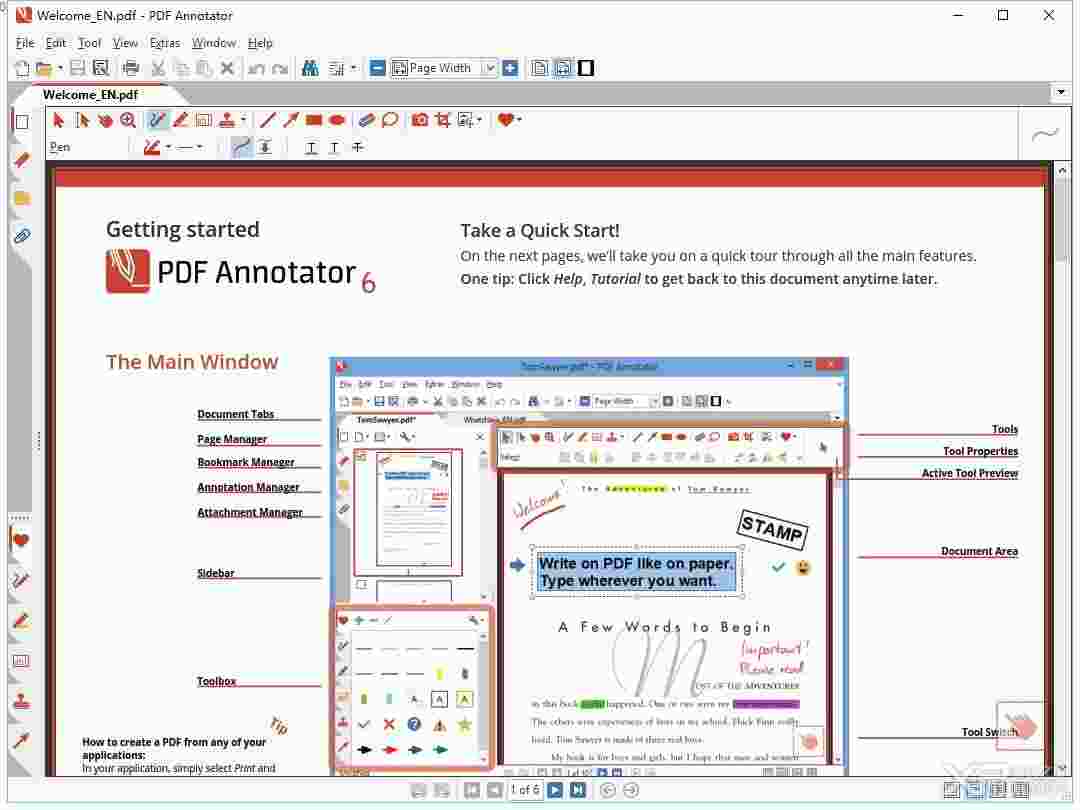This screenshot has width=1080, height=810.
Task: Toggle the Page Manager sidebar panel
Action: 22,123
